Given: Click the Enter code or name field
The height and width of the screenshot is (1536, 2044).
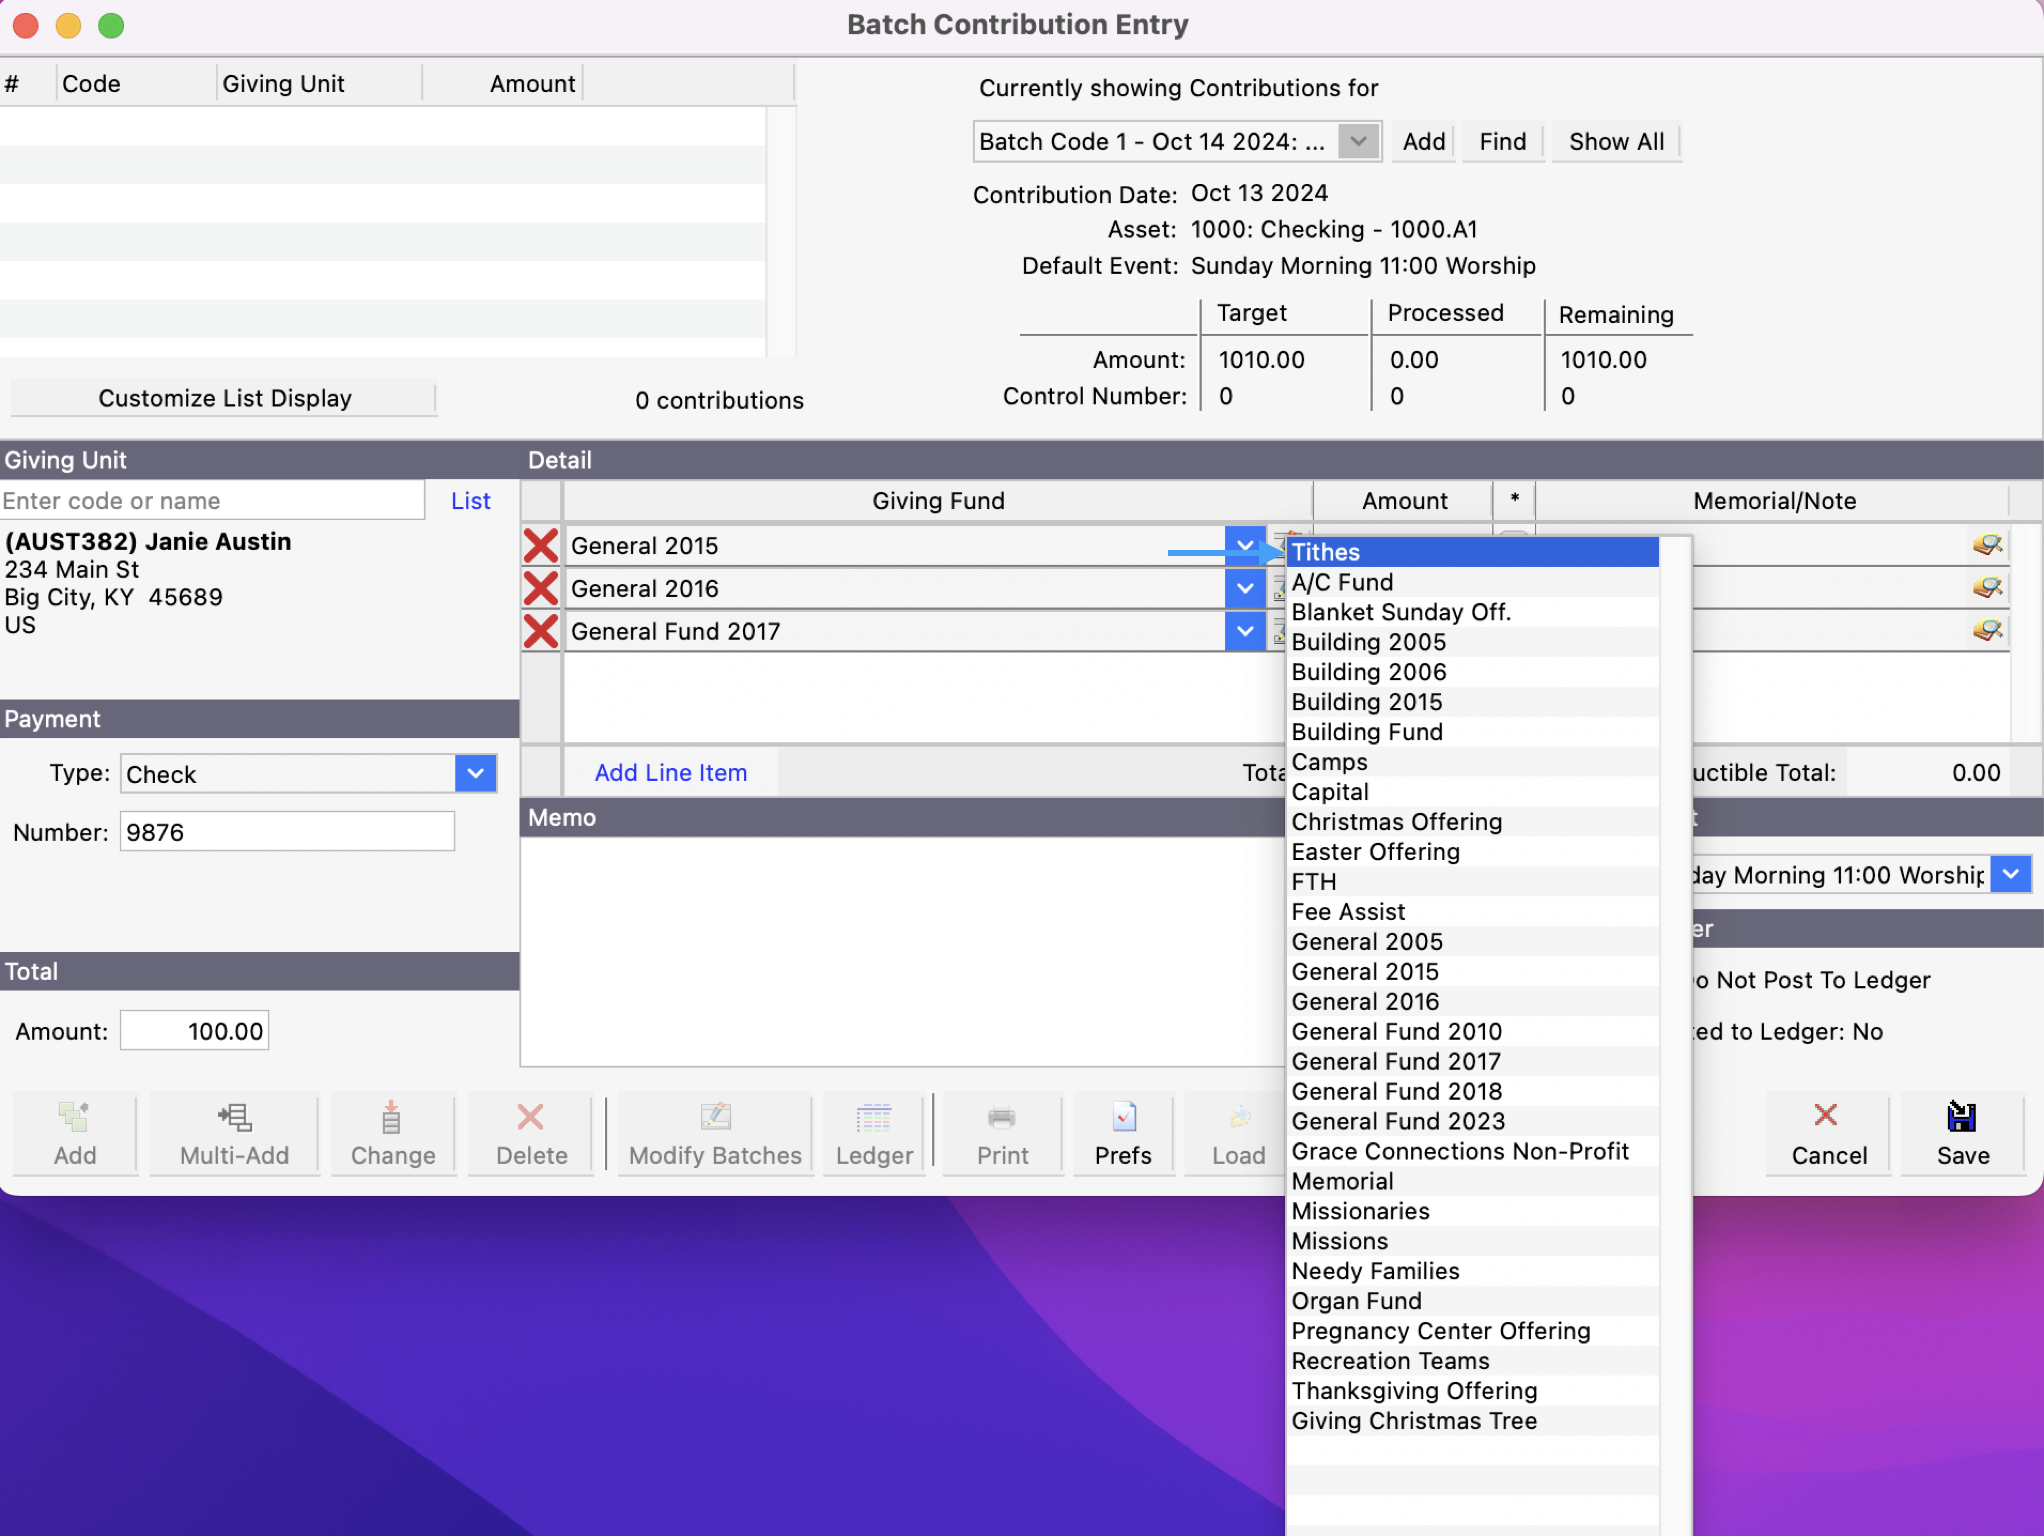Looking at the screenshot, I should pos(212,501).
